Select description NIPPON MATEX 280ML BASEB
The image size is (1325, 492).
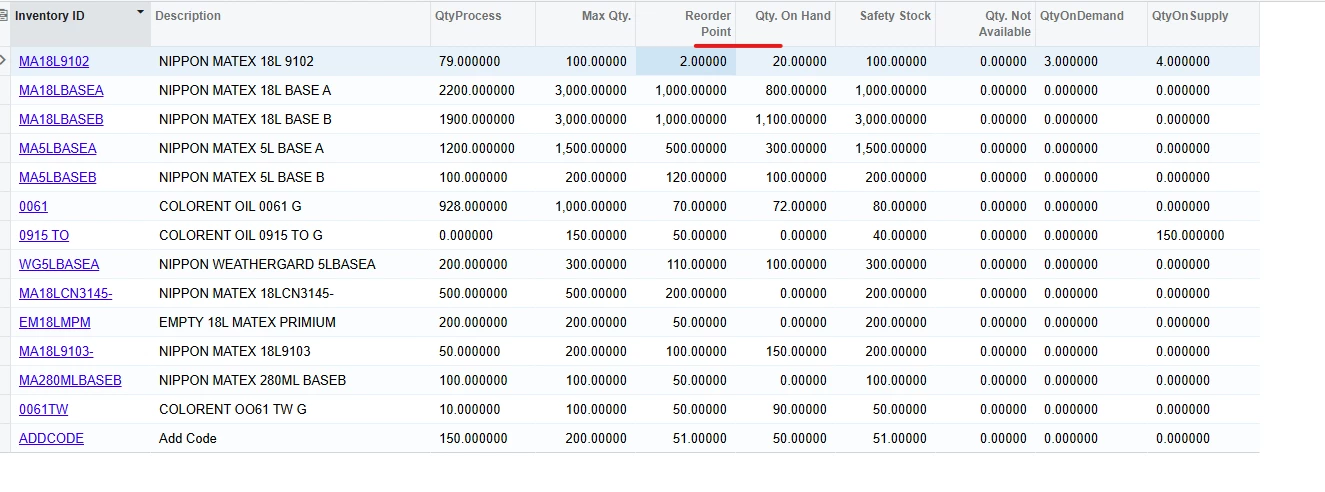(x=252, y=380)
